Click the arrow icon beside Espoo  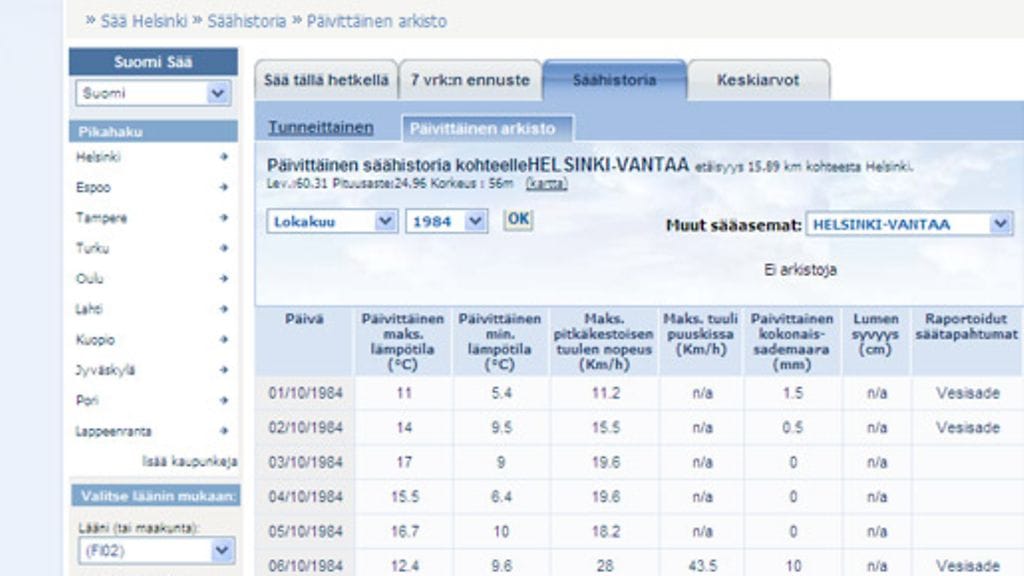point(224,187)
